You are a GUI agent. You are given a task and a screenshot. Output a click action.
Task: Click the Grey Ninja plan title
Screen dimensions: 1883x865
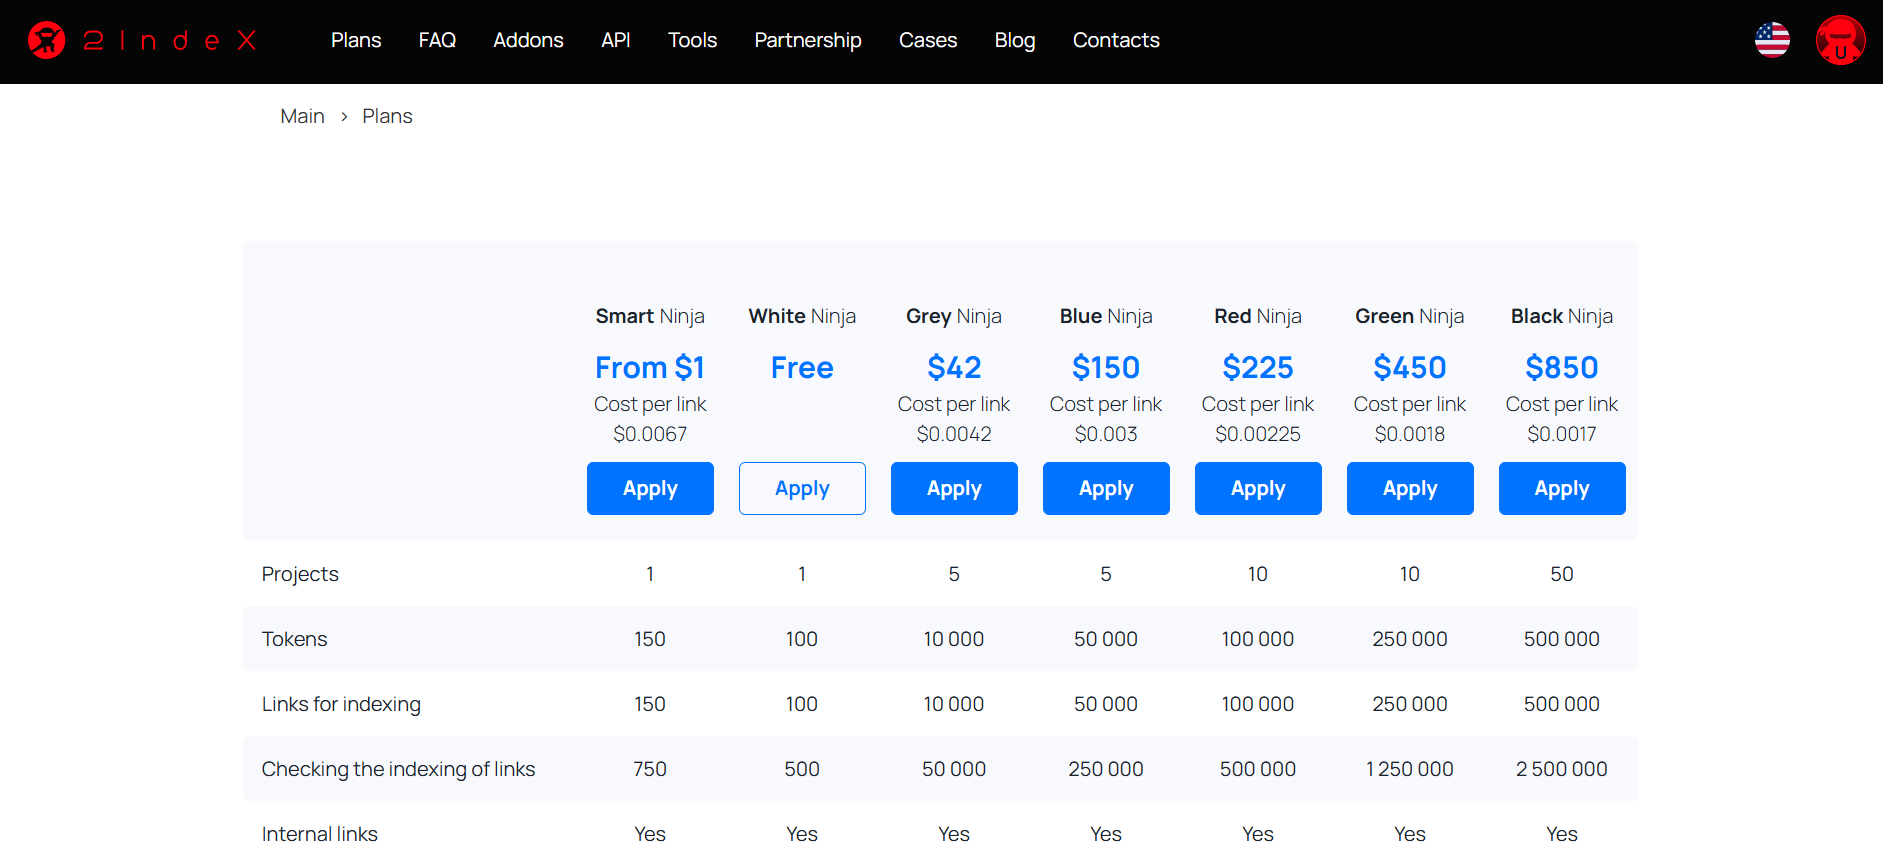point(954,316)
